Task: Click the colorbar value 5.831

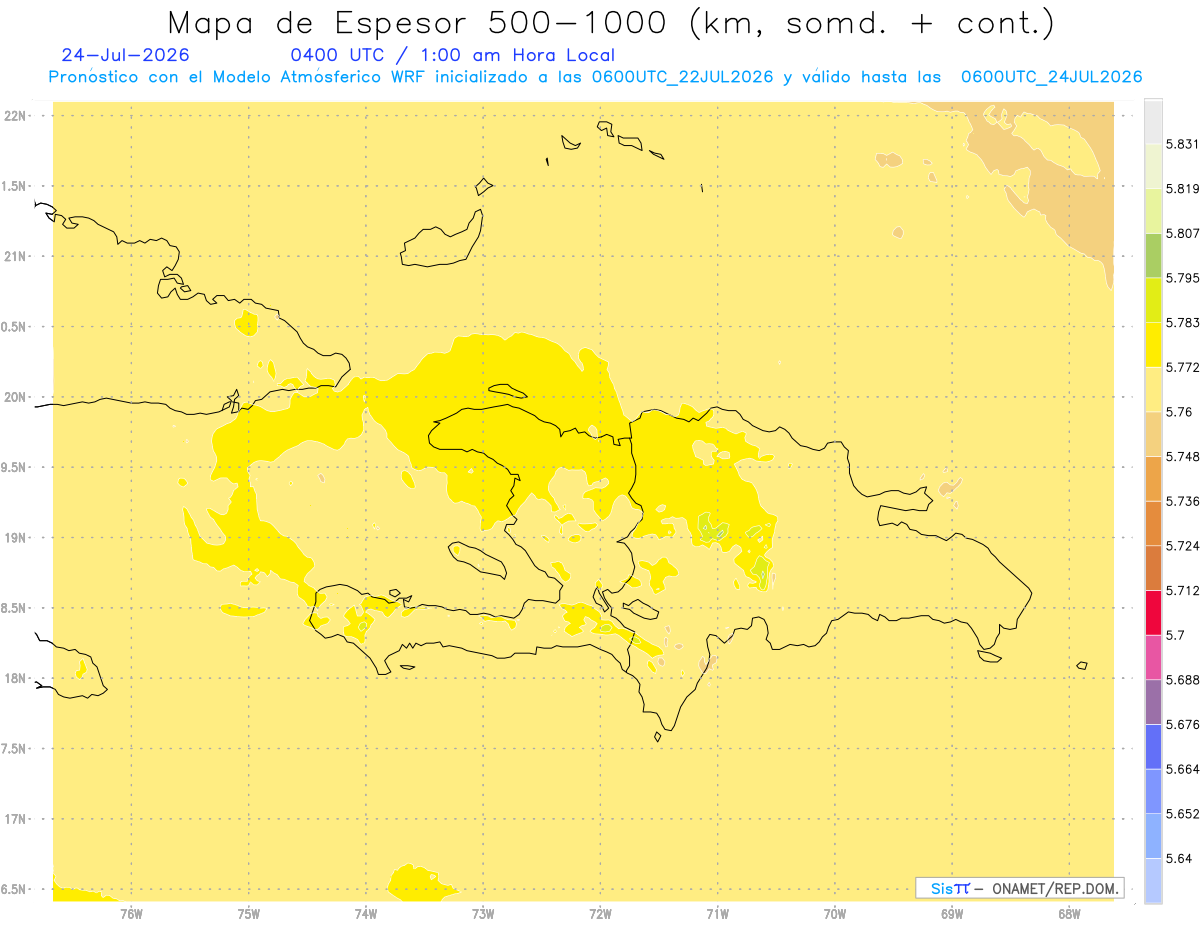Action: 1183,144
